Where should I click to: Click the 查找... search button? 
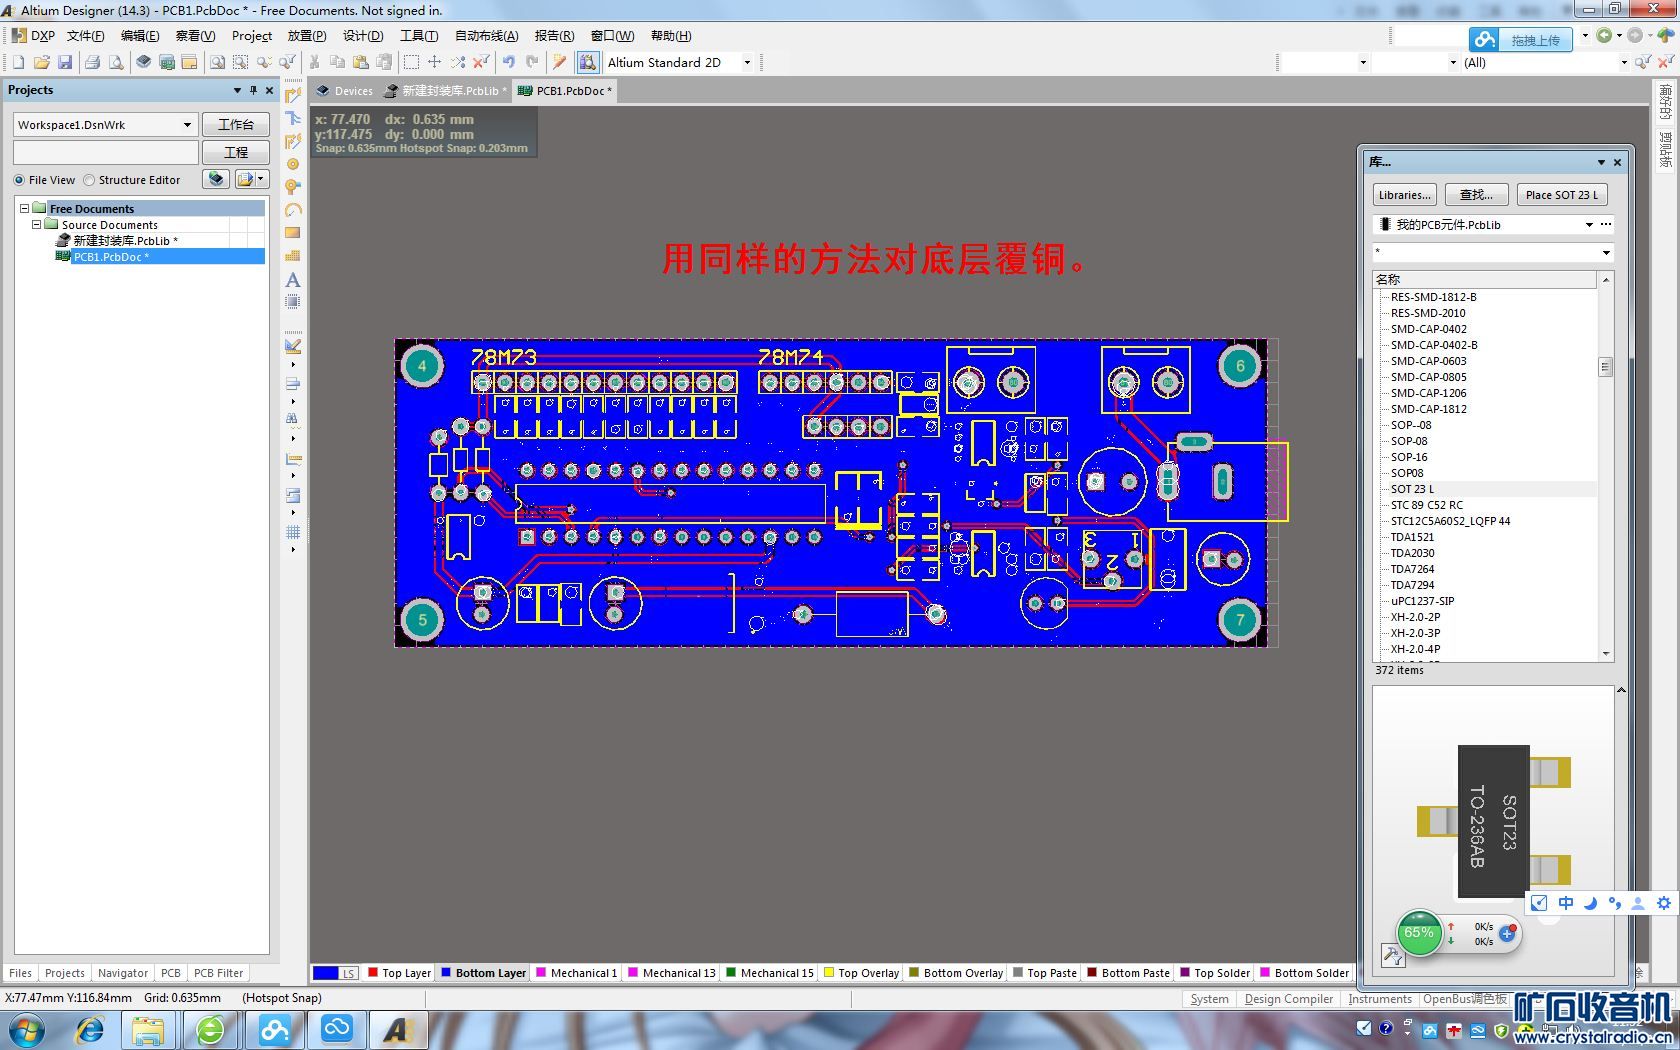[1476, 195]
